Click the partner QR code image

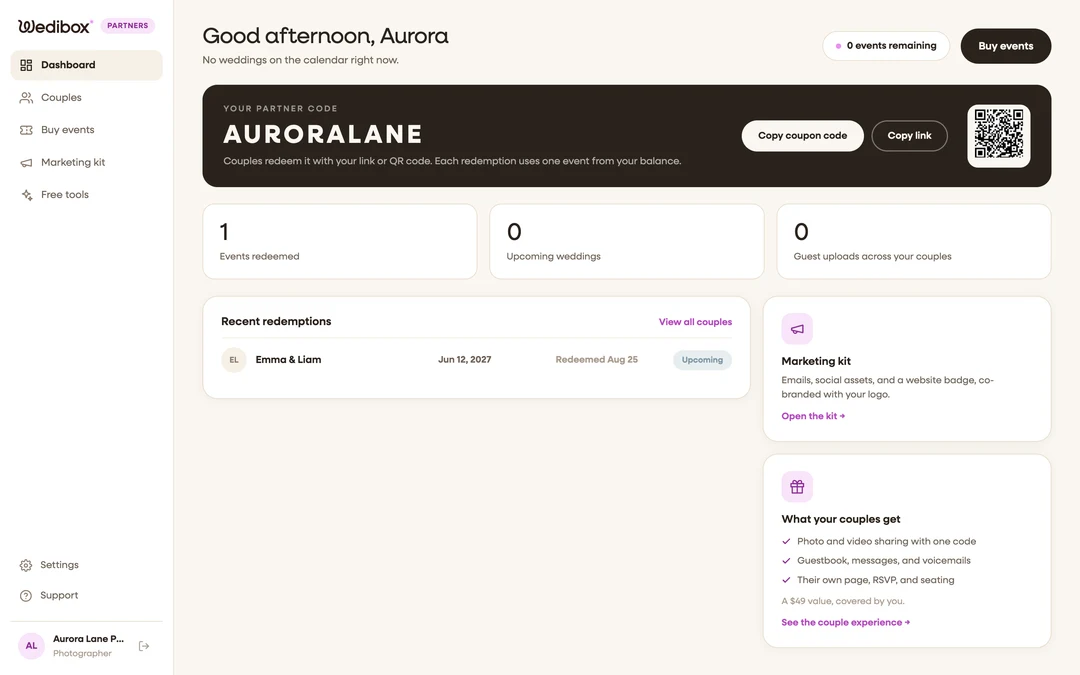point(998,136)
